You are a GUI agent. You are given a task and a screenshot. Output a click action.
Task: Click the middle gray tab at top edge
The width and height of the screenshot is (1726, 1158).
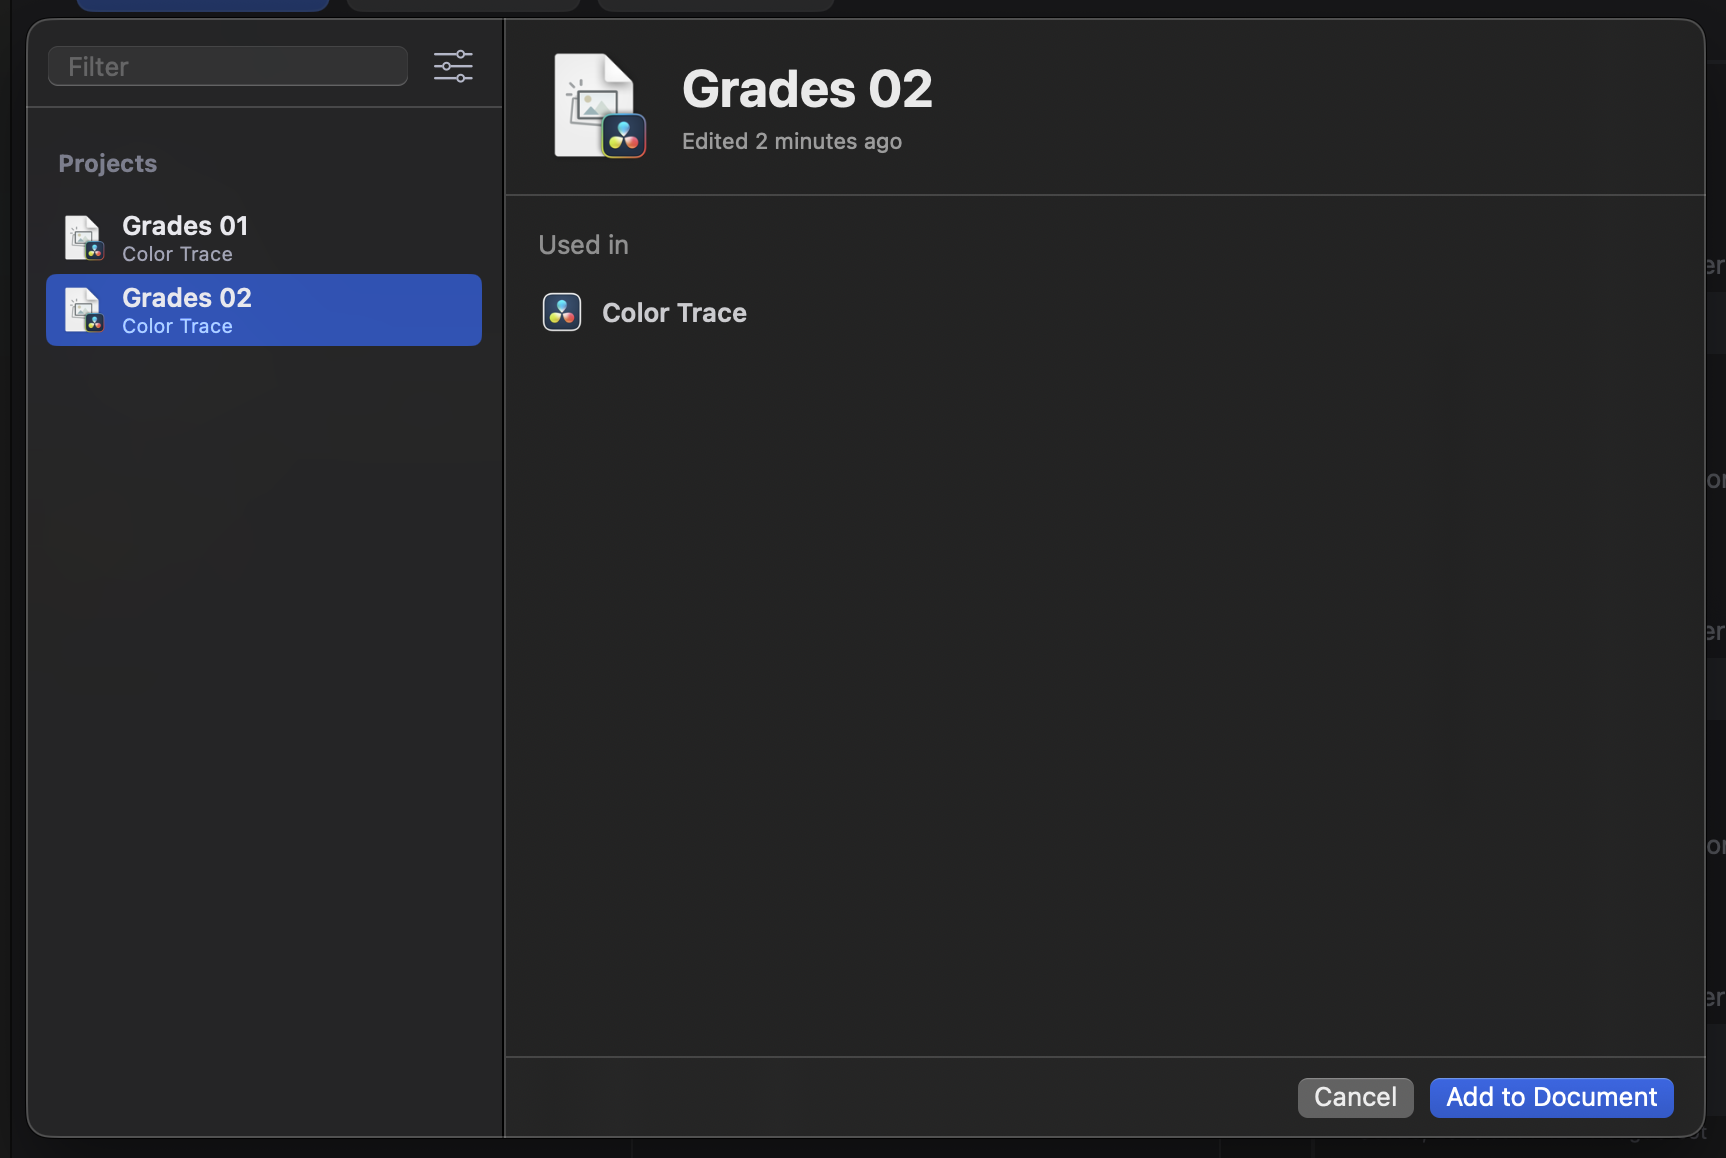click(x=463, y=5)
